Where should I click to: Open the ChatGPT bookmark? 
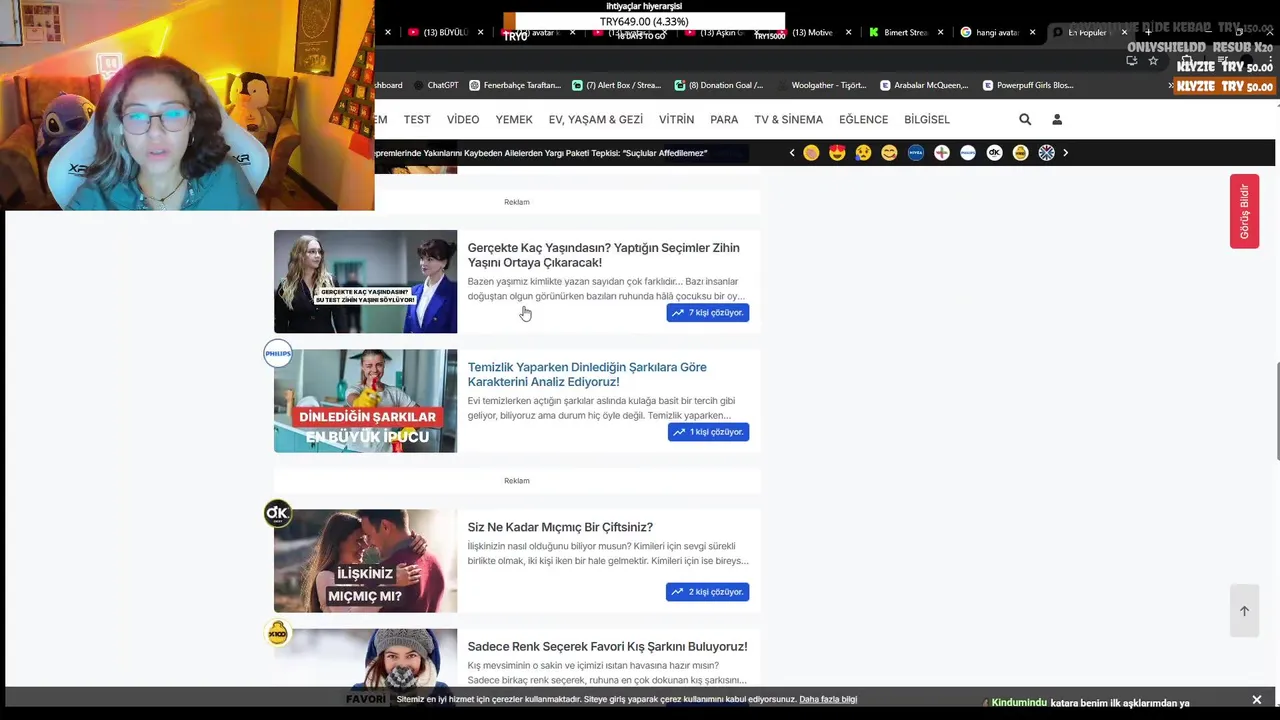click(x=436, y=85)
